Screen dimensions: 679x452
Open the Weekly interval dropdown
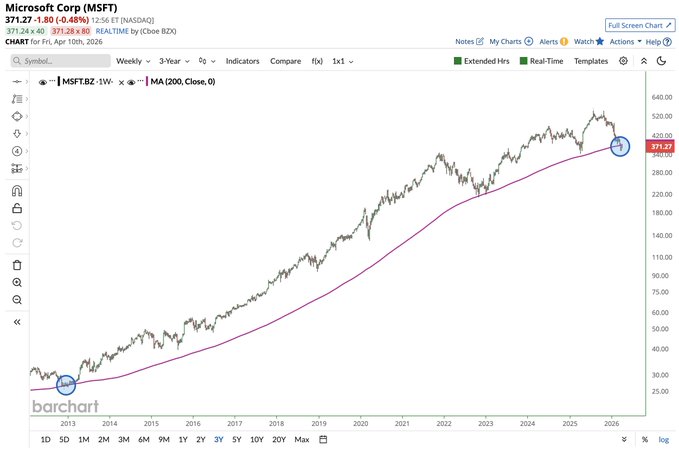click(x=133, y=61)
